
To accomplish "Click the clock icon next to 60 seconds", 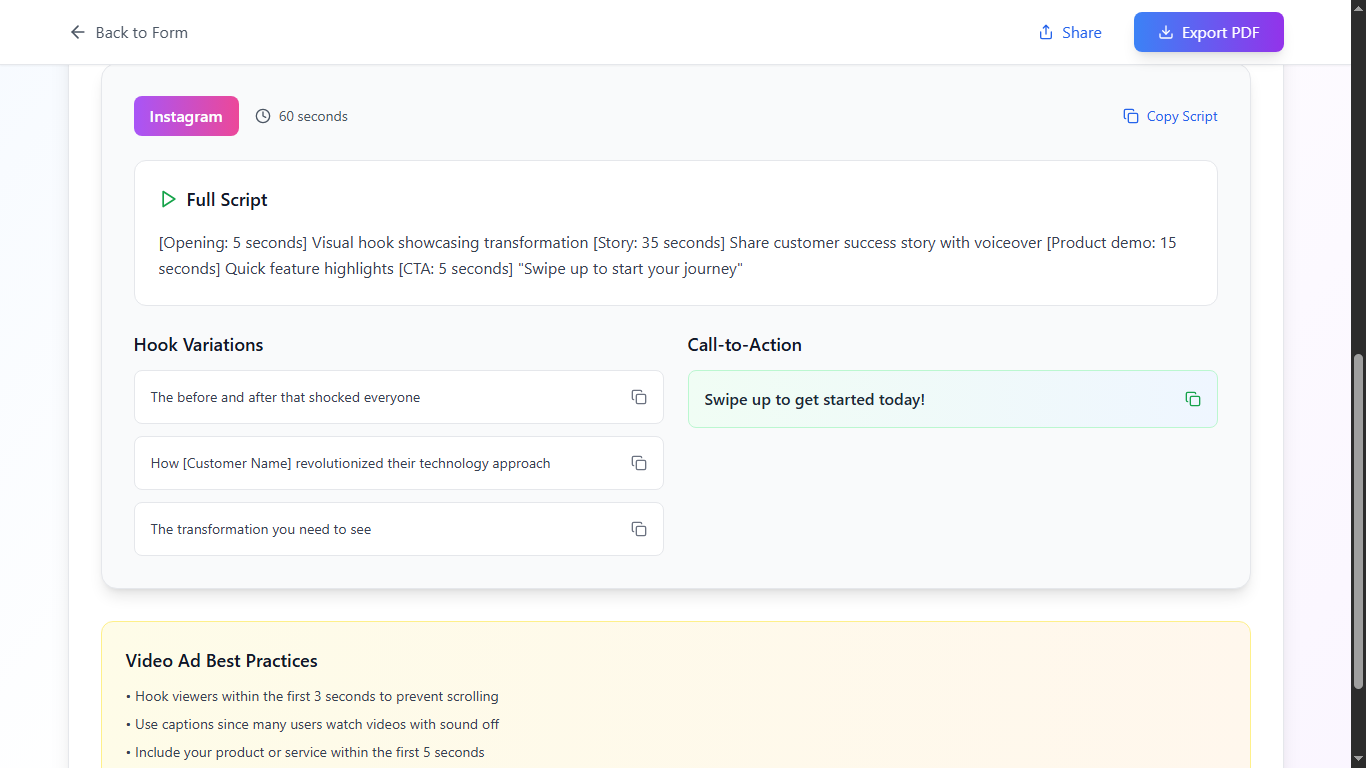I will click(263, 117).
